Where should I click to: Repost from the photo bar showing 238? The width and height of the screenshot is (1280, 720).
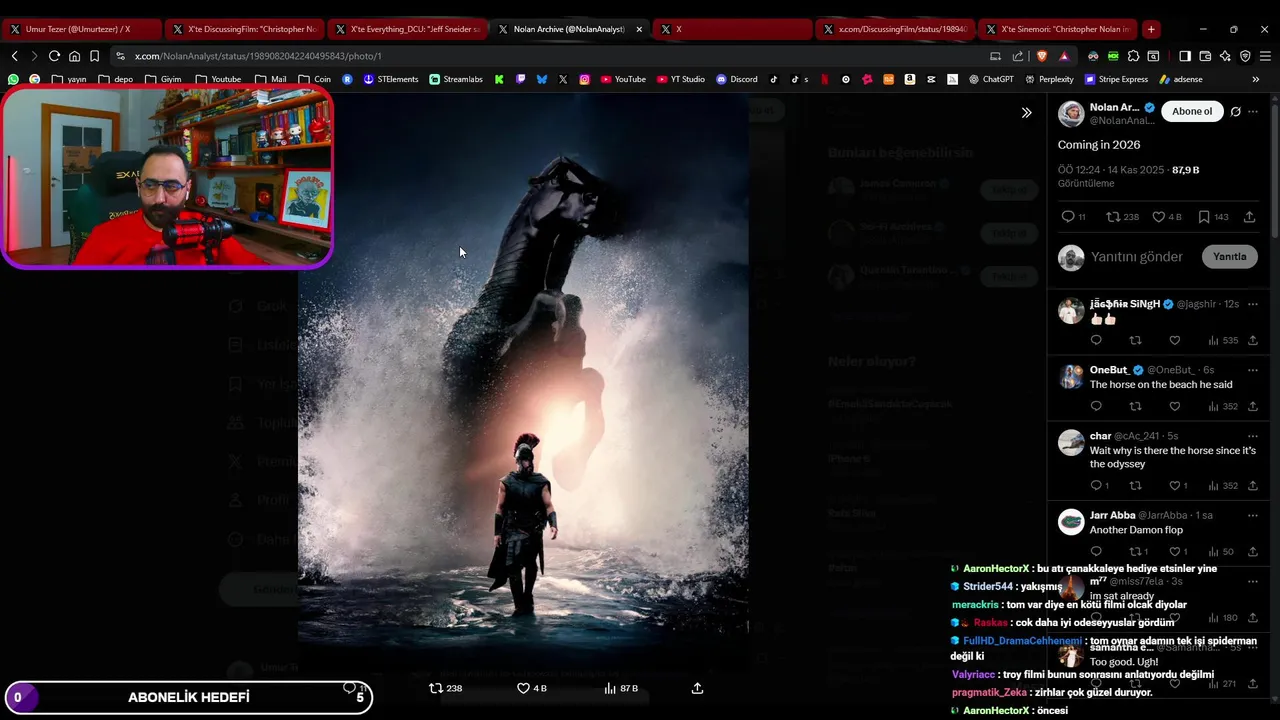tap(445, 688)
